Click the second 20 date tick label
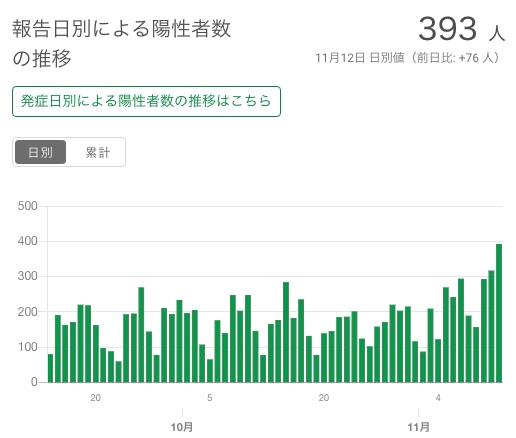Image resolution: width=516 pixels, height=438 pixels. tap(324, 398)
